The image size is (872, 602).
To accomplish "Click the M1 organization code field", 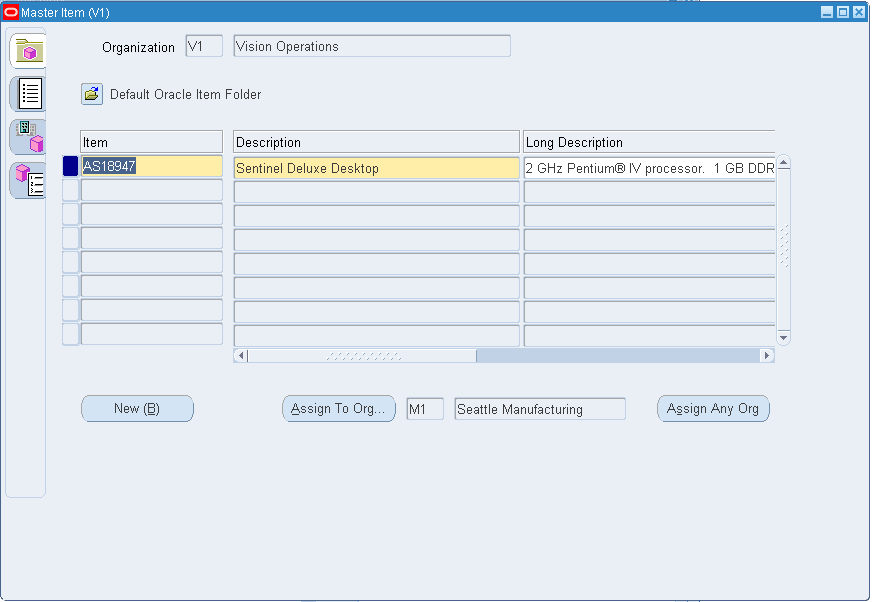I will coord(425,409).
